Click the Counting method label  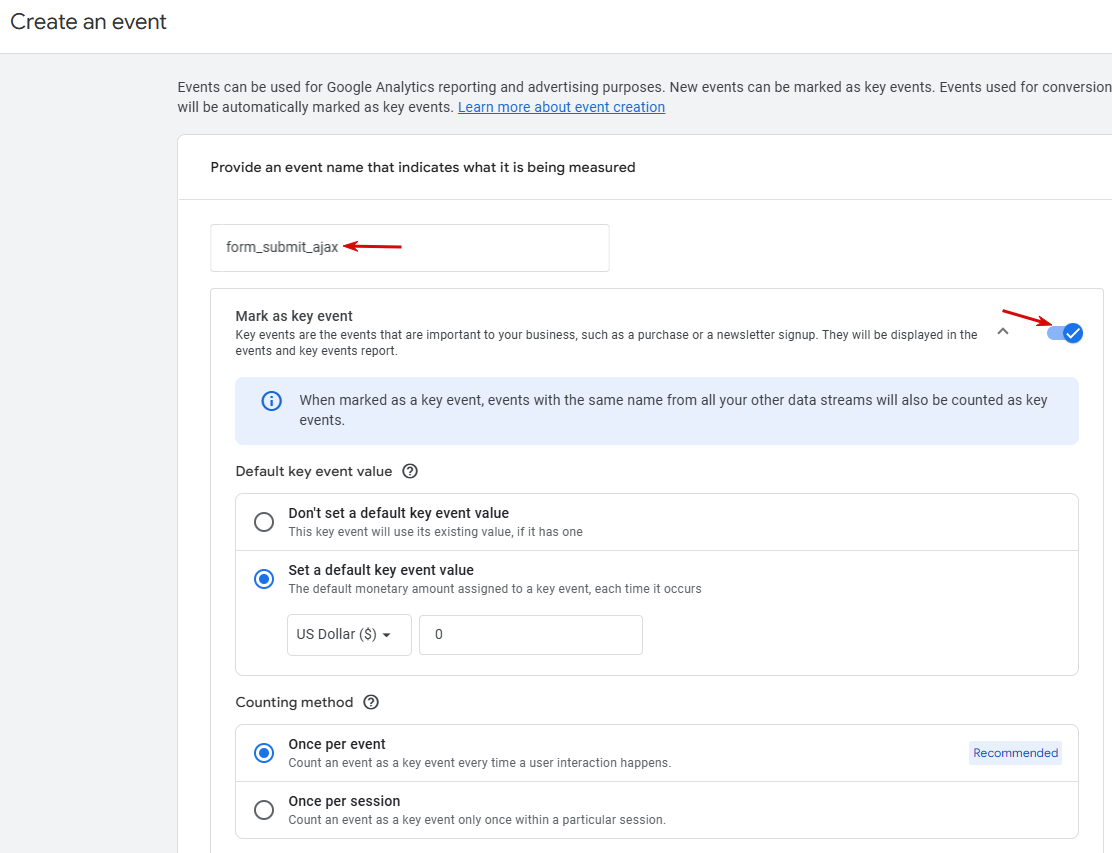point(294,702)
